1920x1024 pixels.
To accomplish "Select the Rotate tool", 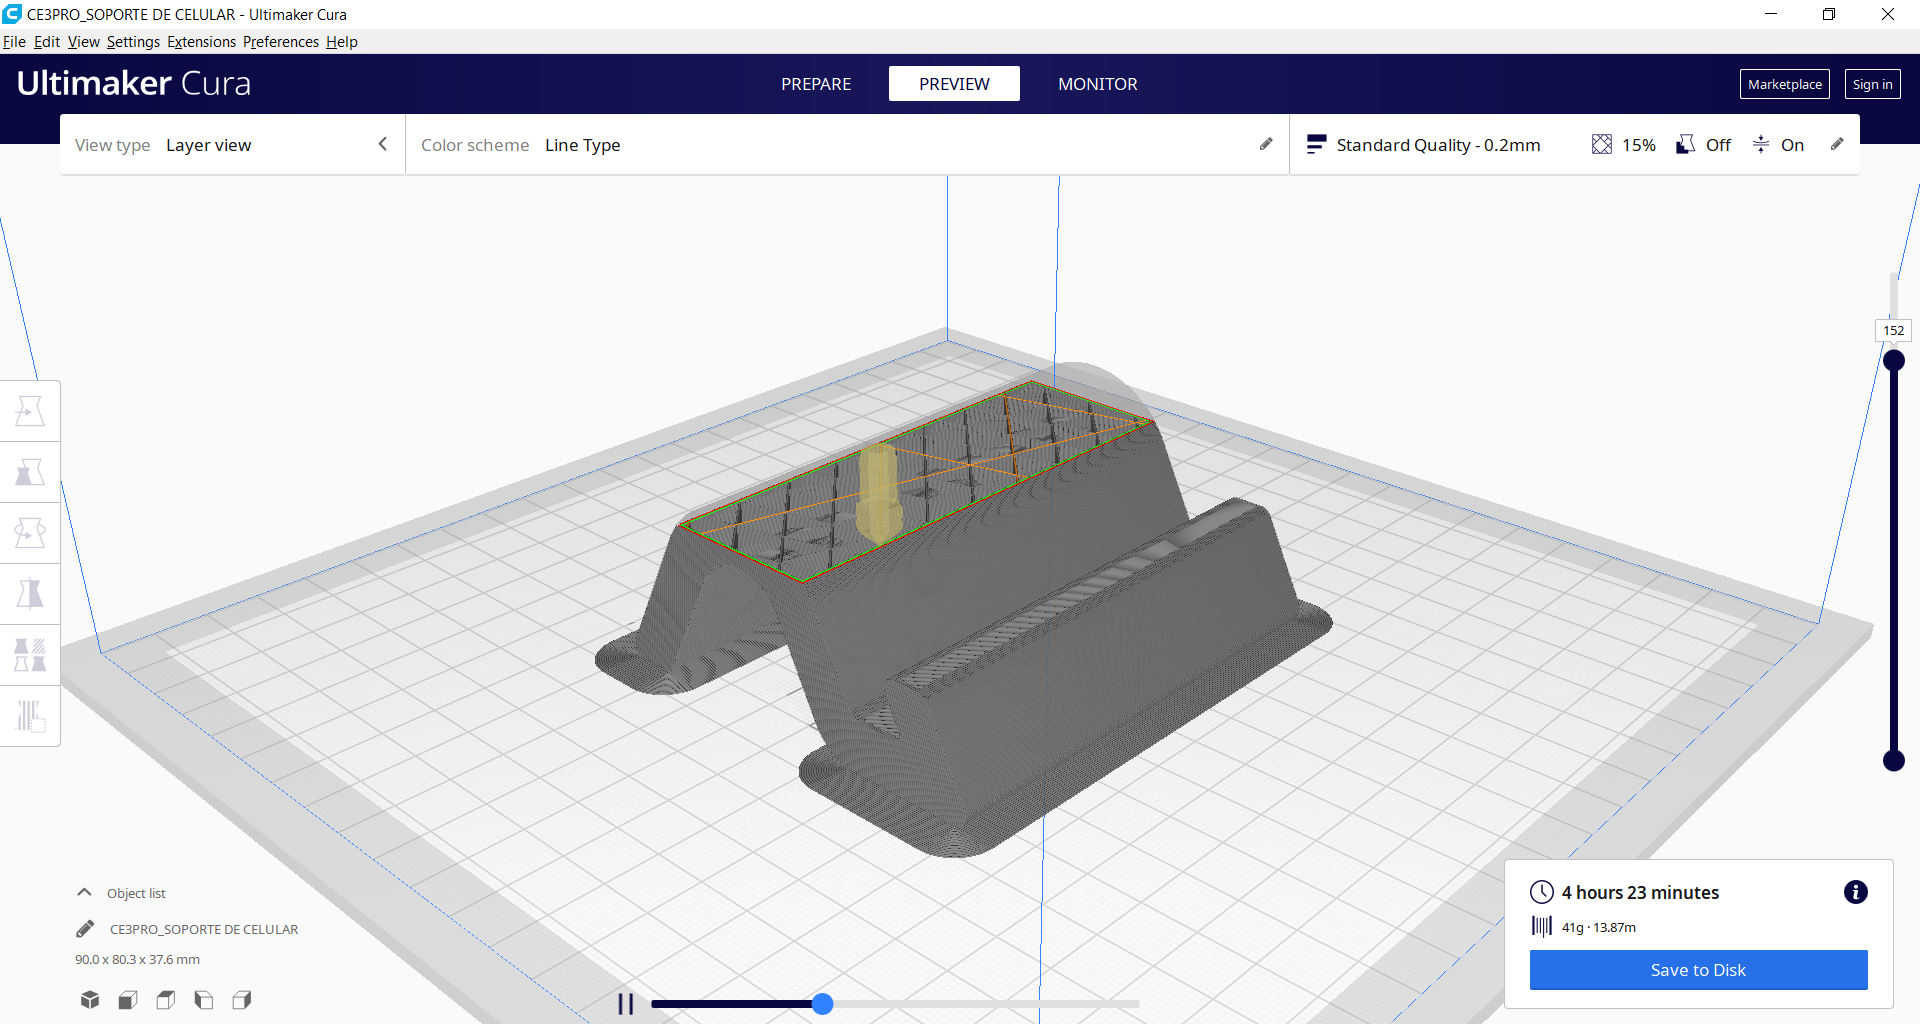I will coord(29,533).
